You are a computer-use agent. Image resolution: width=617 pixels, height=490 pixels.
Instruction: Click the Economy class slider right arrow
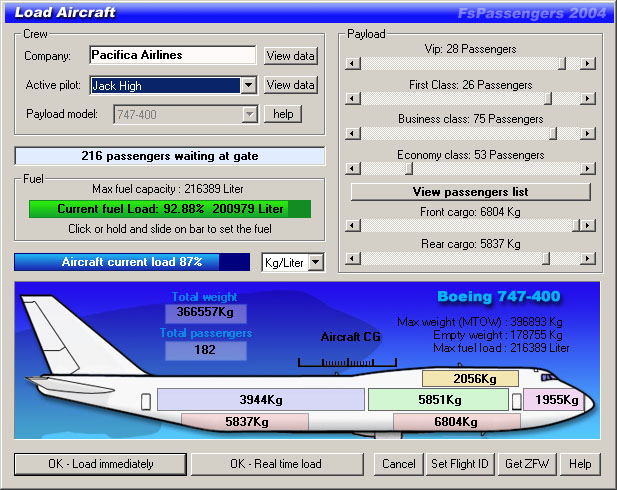point(588,168)
